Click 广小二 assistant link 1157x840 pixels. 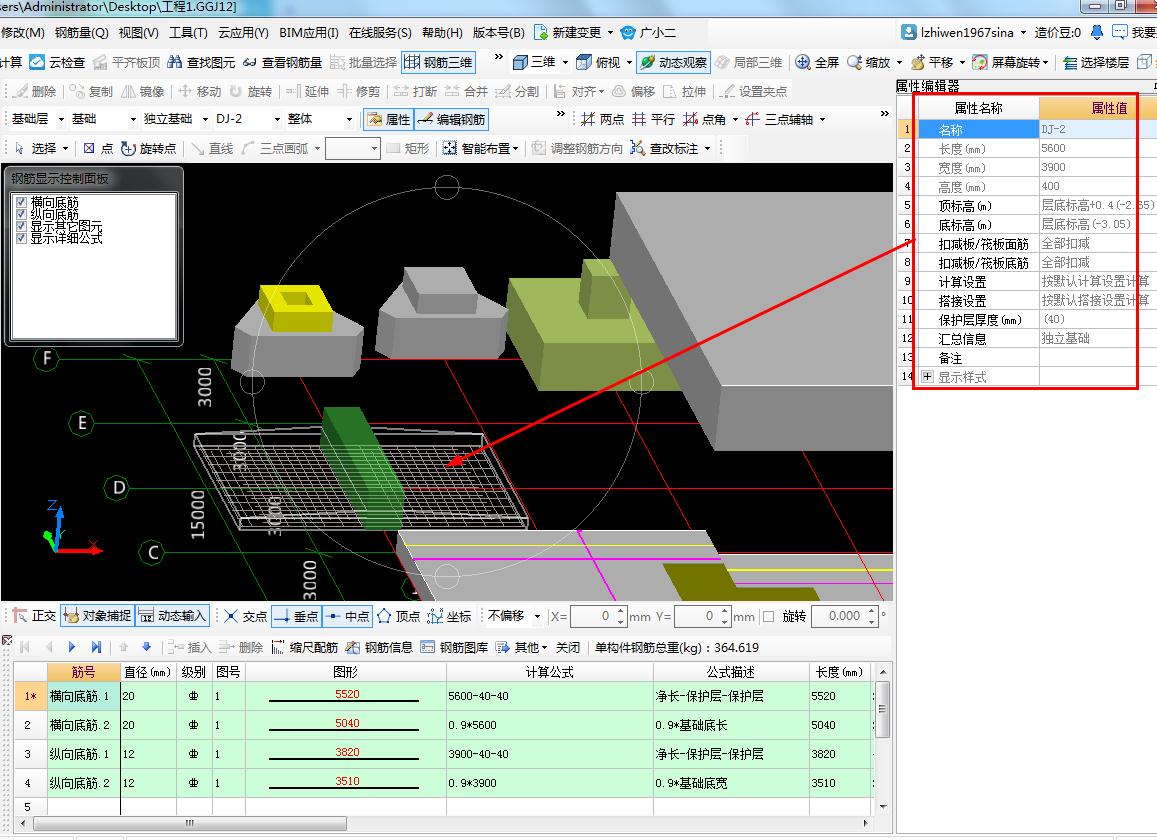(649, 32)
